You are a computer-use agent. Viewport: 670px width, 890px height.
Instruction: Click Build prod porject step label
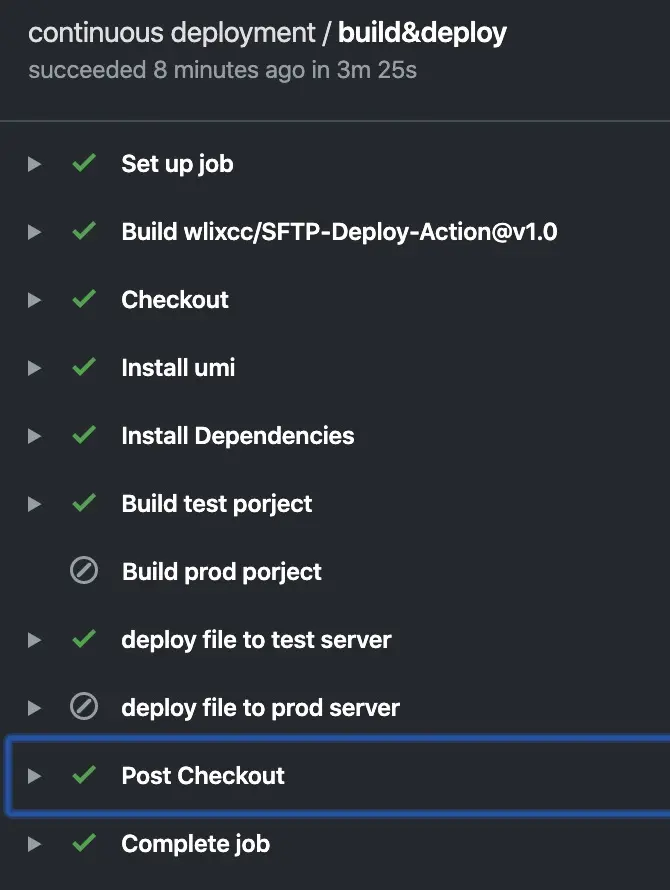(x=221, y=572)
